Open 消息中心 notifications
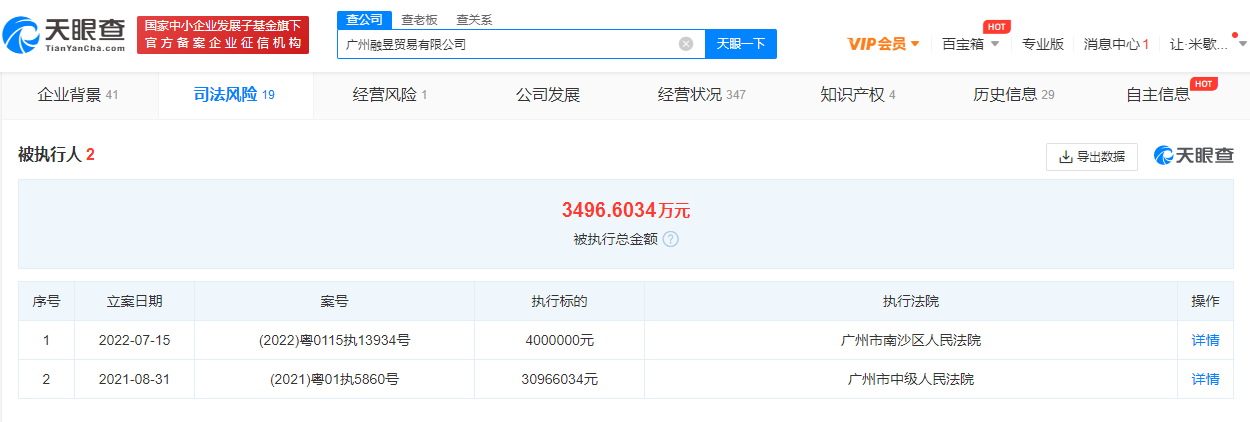Image resolution: width=1250 pixels, height=422 pixels. (x=1116, y=44)
